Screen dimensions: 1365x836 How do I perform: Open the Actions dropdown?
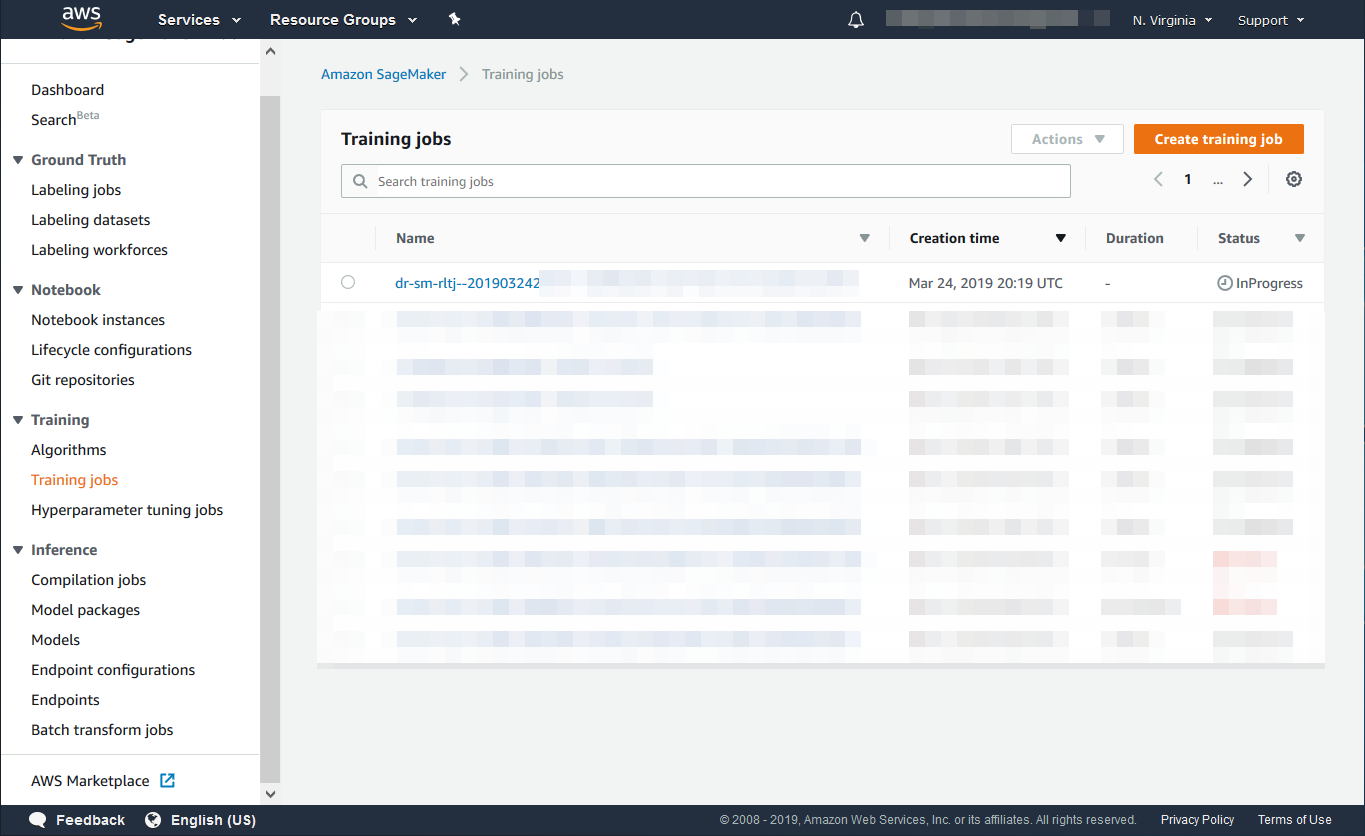pos(1068,139)
